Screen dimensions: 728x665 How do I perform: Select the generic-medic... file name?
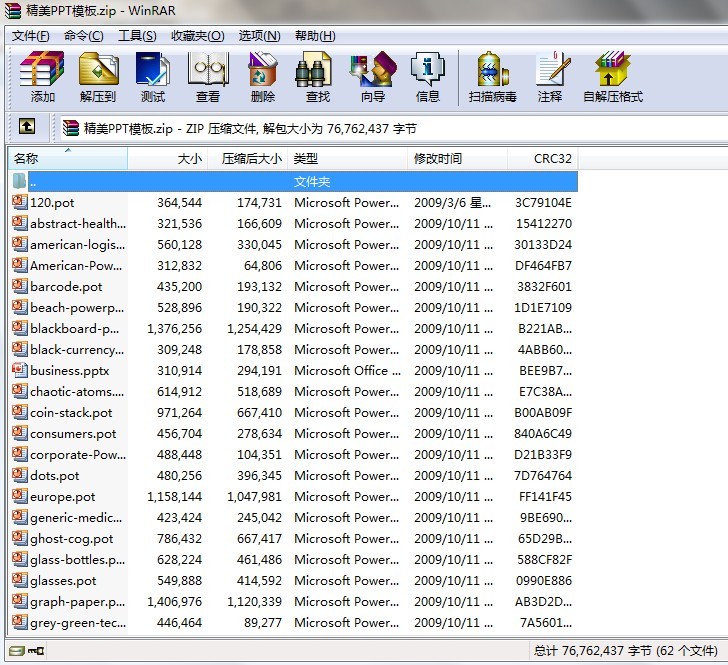pyautogui.click(x=76, y=517)
